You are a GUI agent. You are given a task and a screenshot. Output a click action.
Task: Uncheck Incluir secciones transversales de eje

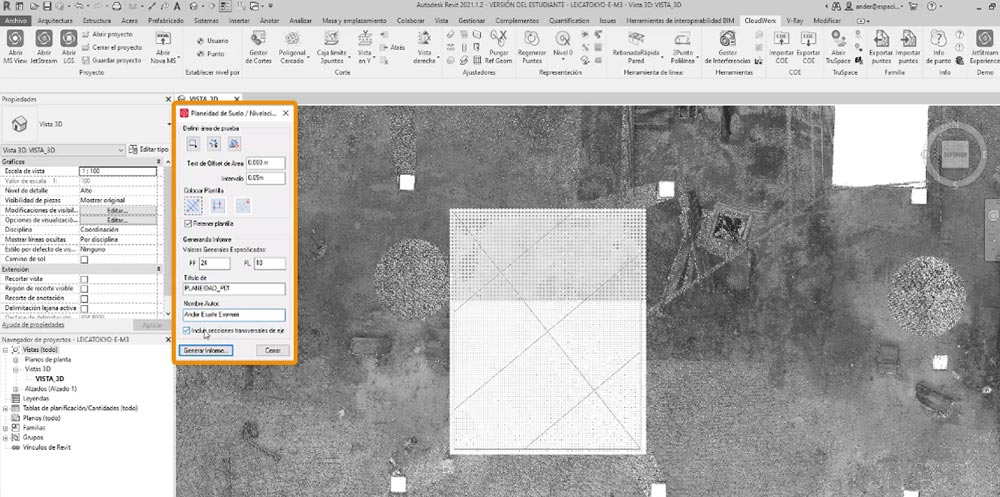(186, 329)
